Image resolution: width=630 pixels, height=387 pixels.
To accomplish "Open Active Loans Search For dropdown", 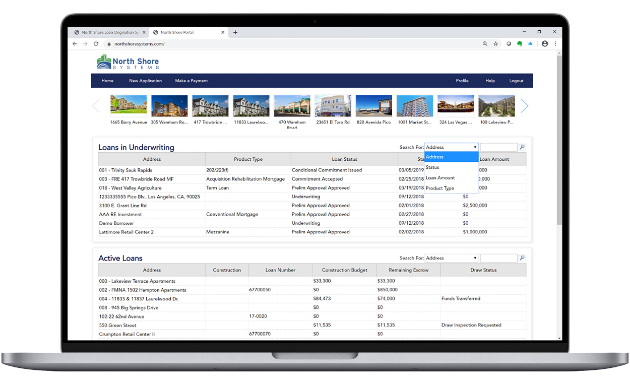I will click(x=451, y=258).
